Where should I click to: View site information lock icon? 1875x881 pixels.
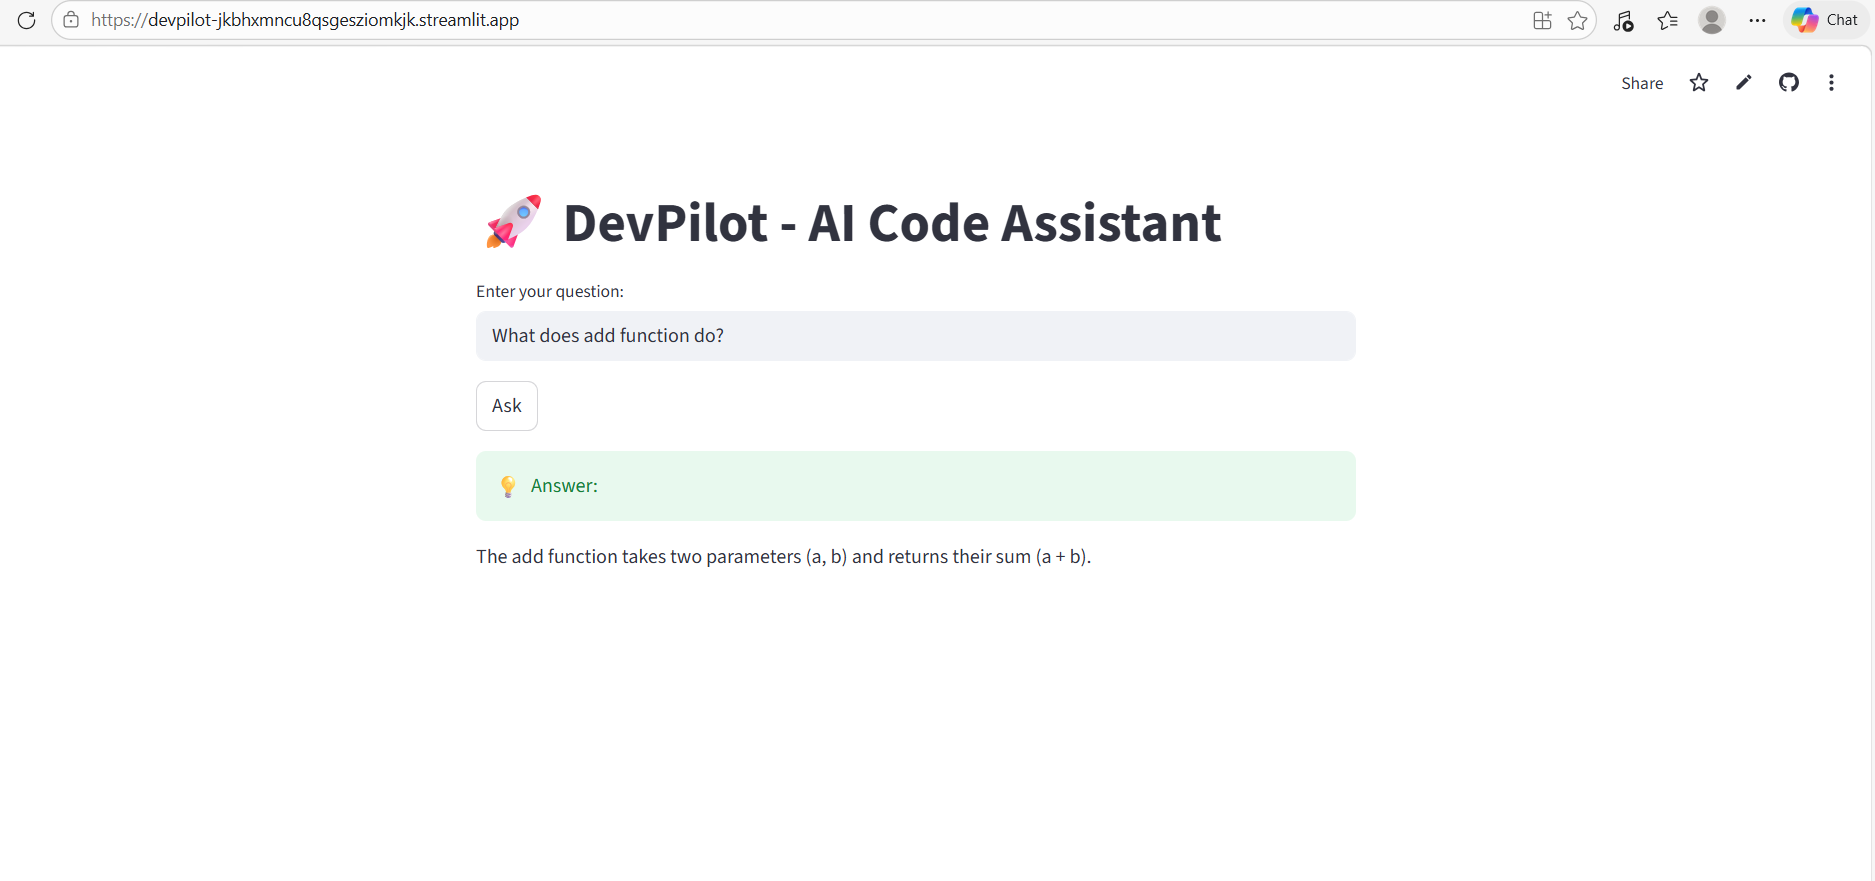[71, 20]
